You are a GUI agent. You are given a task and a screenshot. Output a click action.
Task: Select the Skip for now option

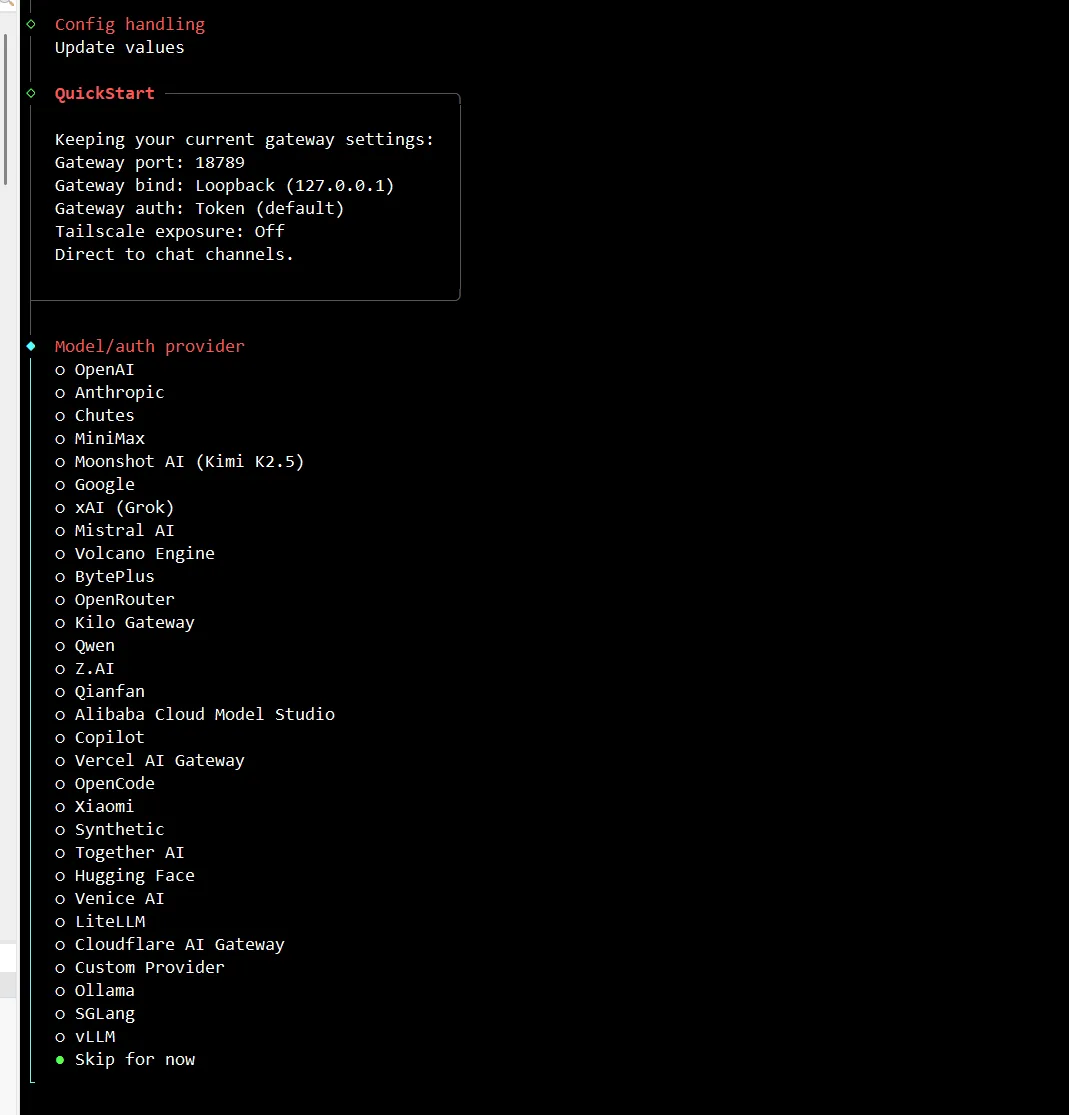(x=124, y=1060)
